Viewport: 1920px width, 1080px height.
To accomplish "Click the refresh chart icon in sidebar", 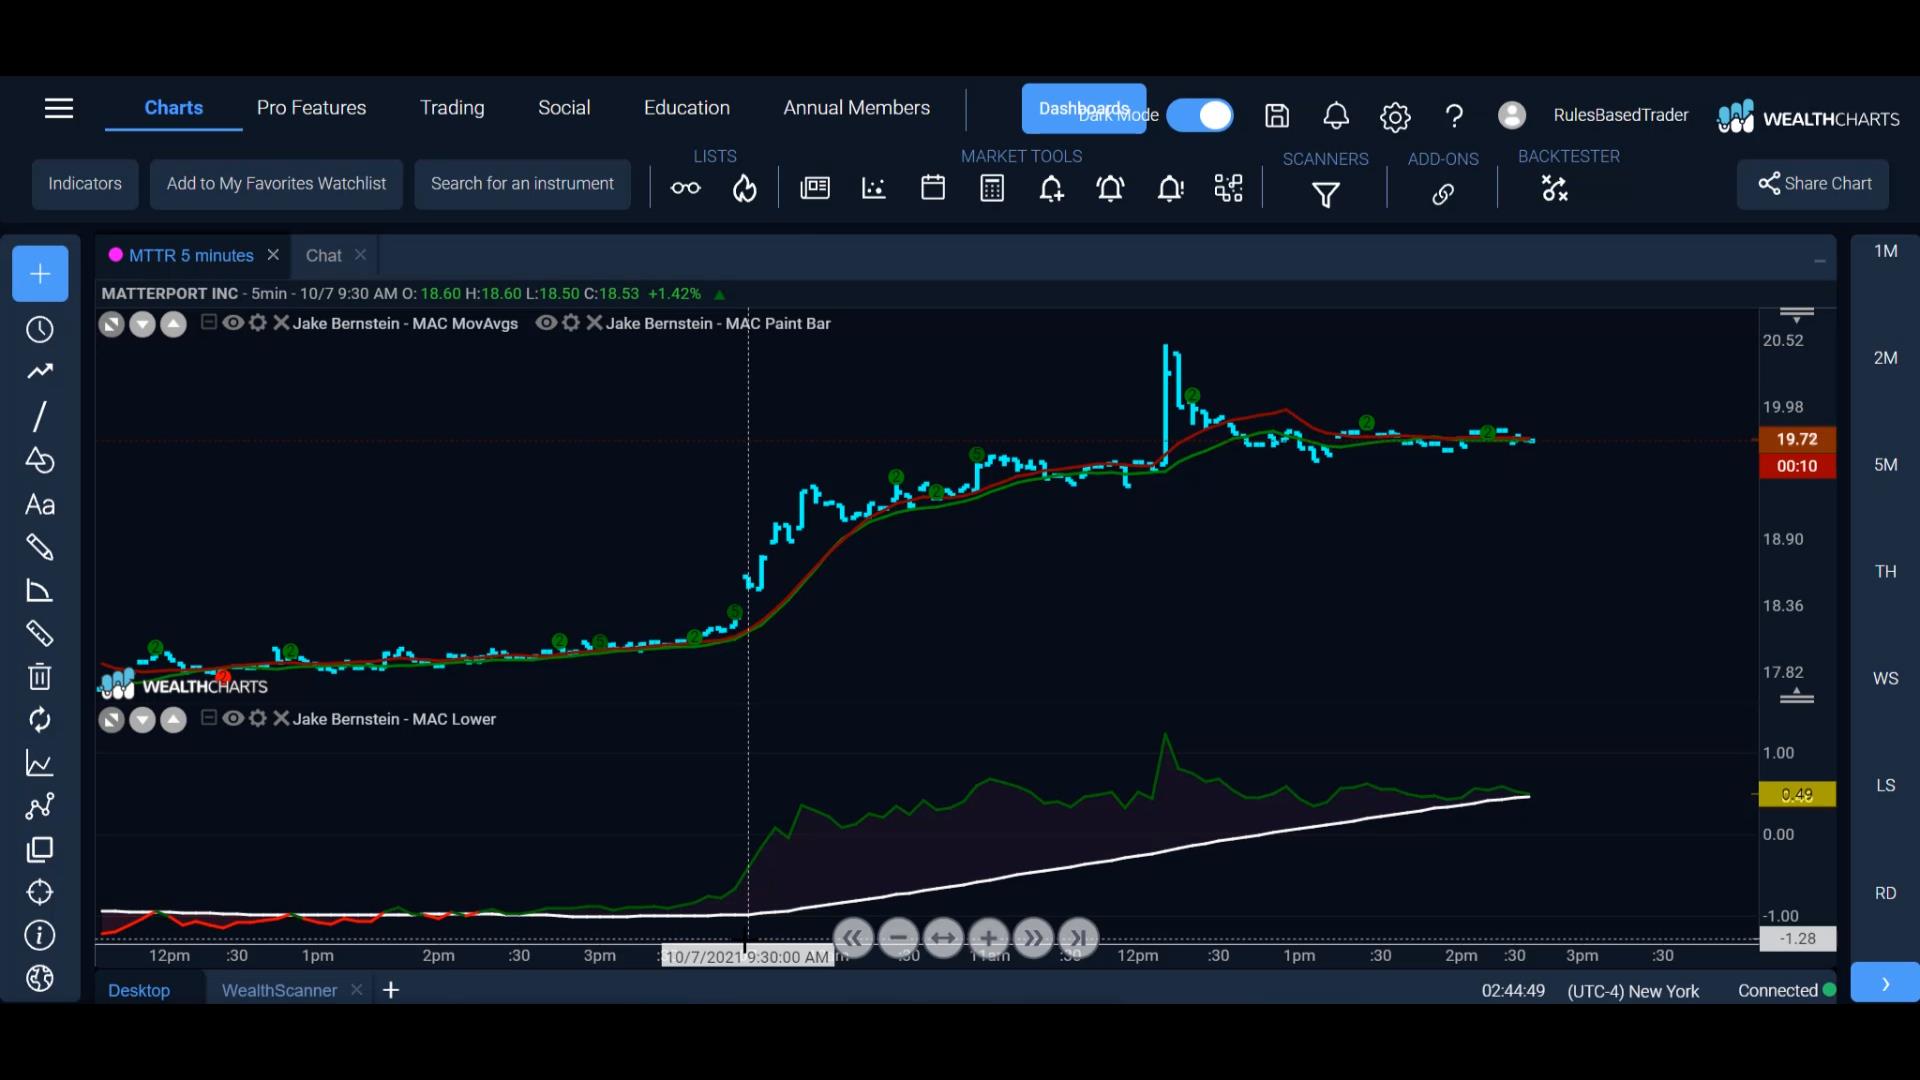I will (40, 720).
